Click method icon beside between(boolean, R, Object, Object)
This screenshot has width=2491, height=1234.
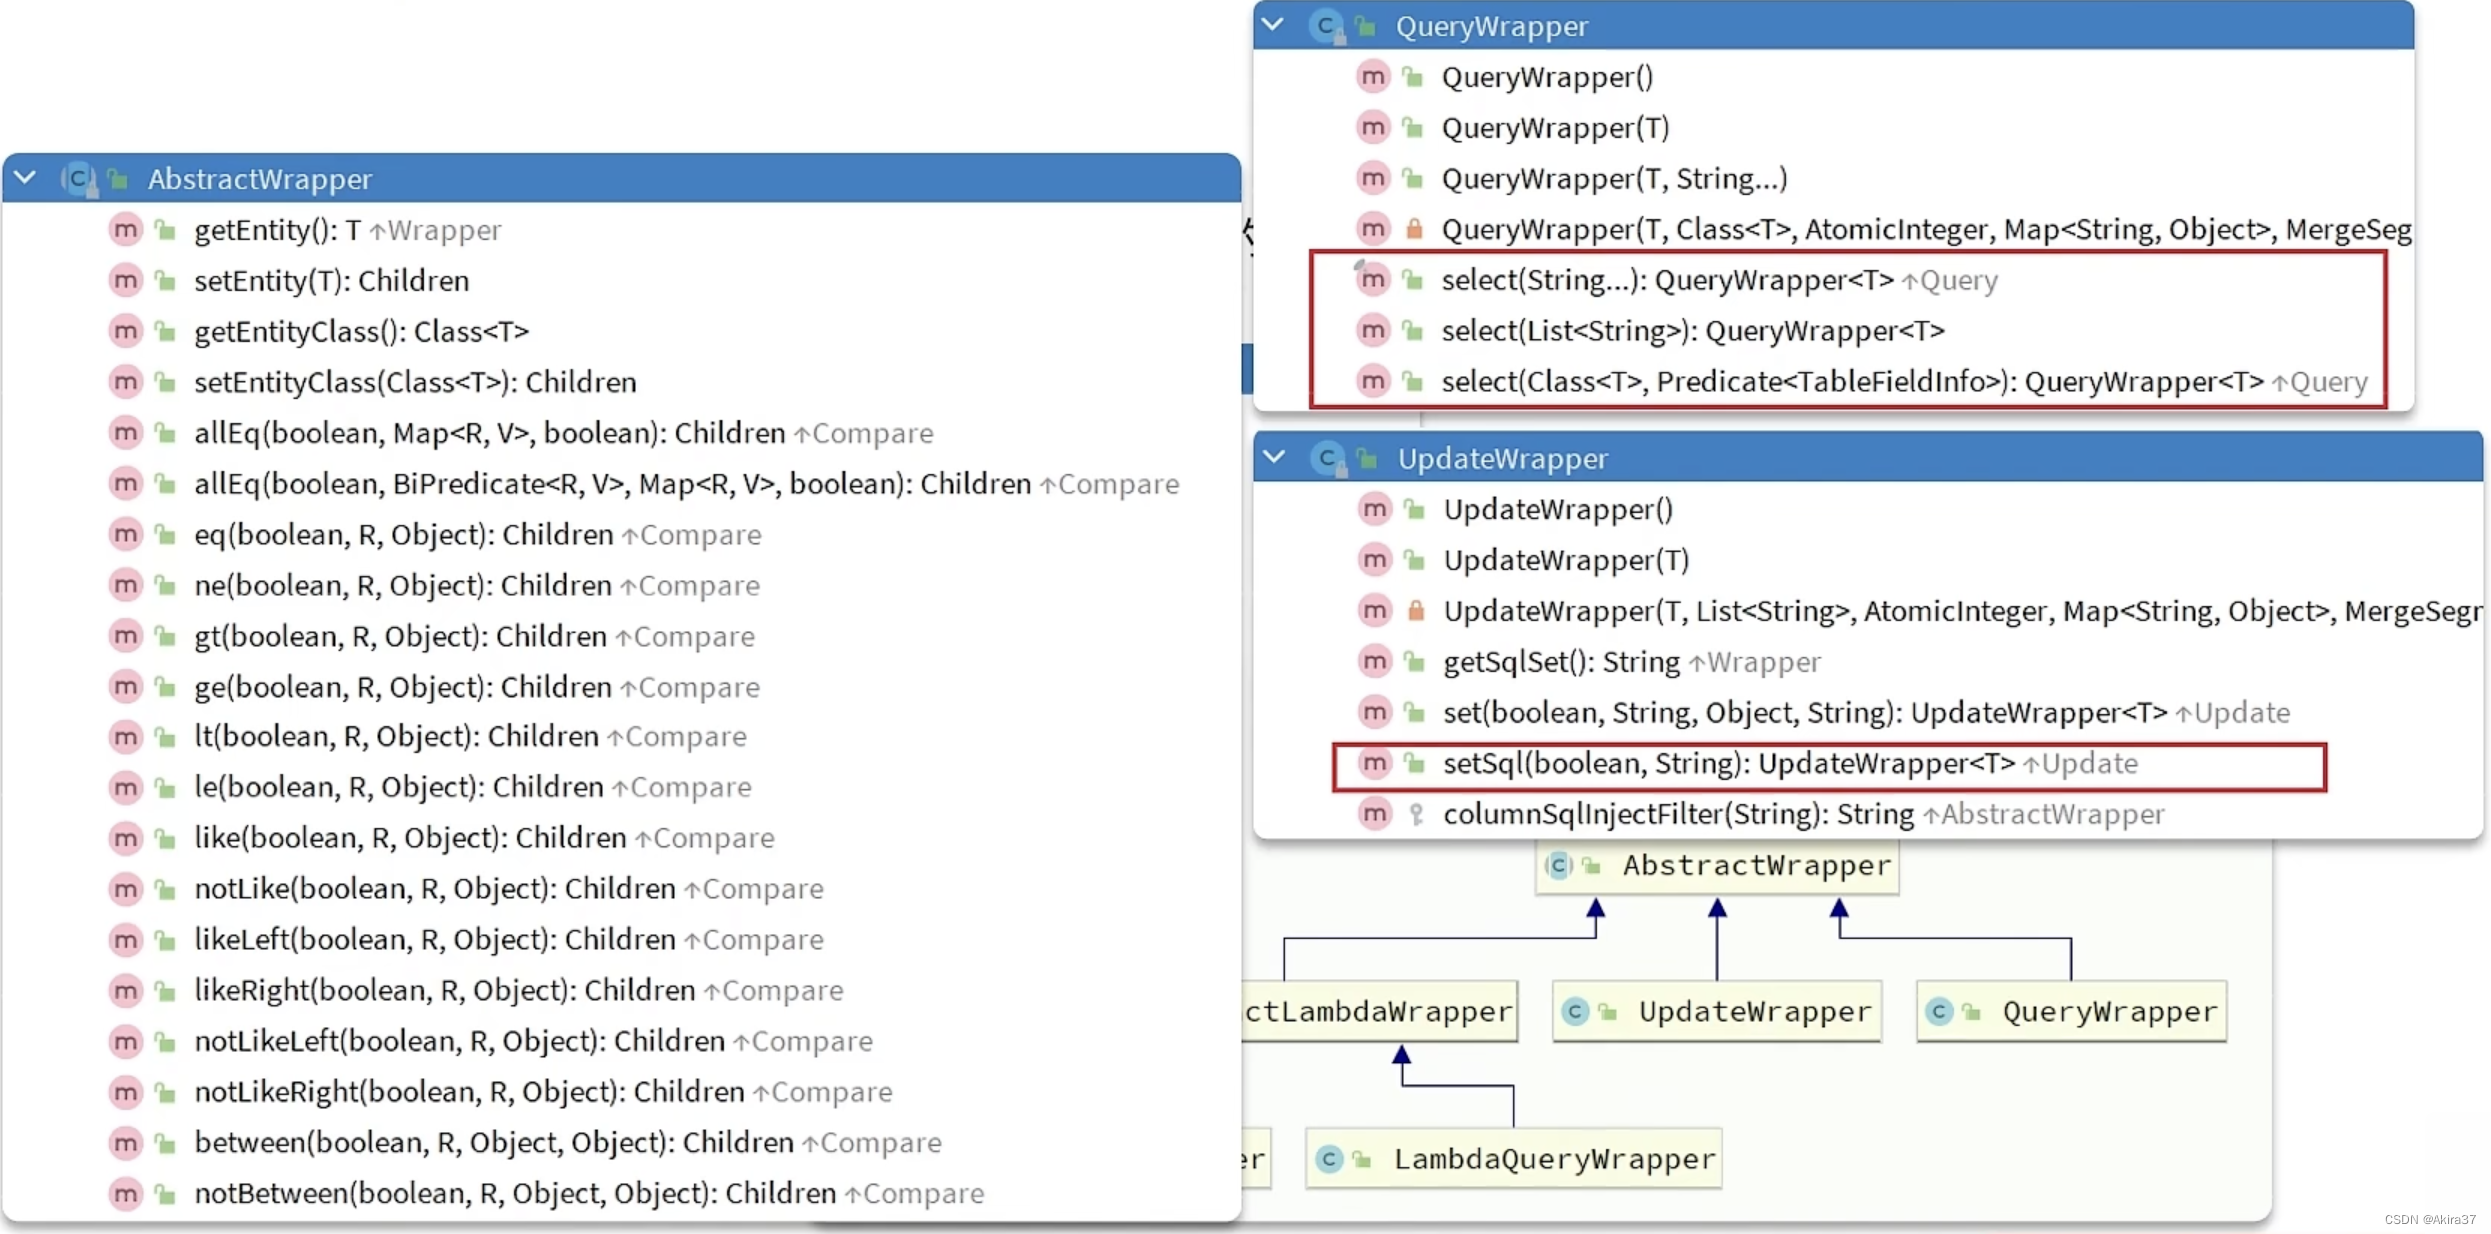pos(126,1142)
